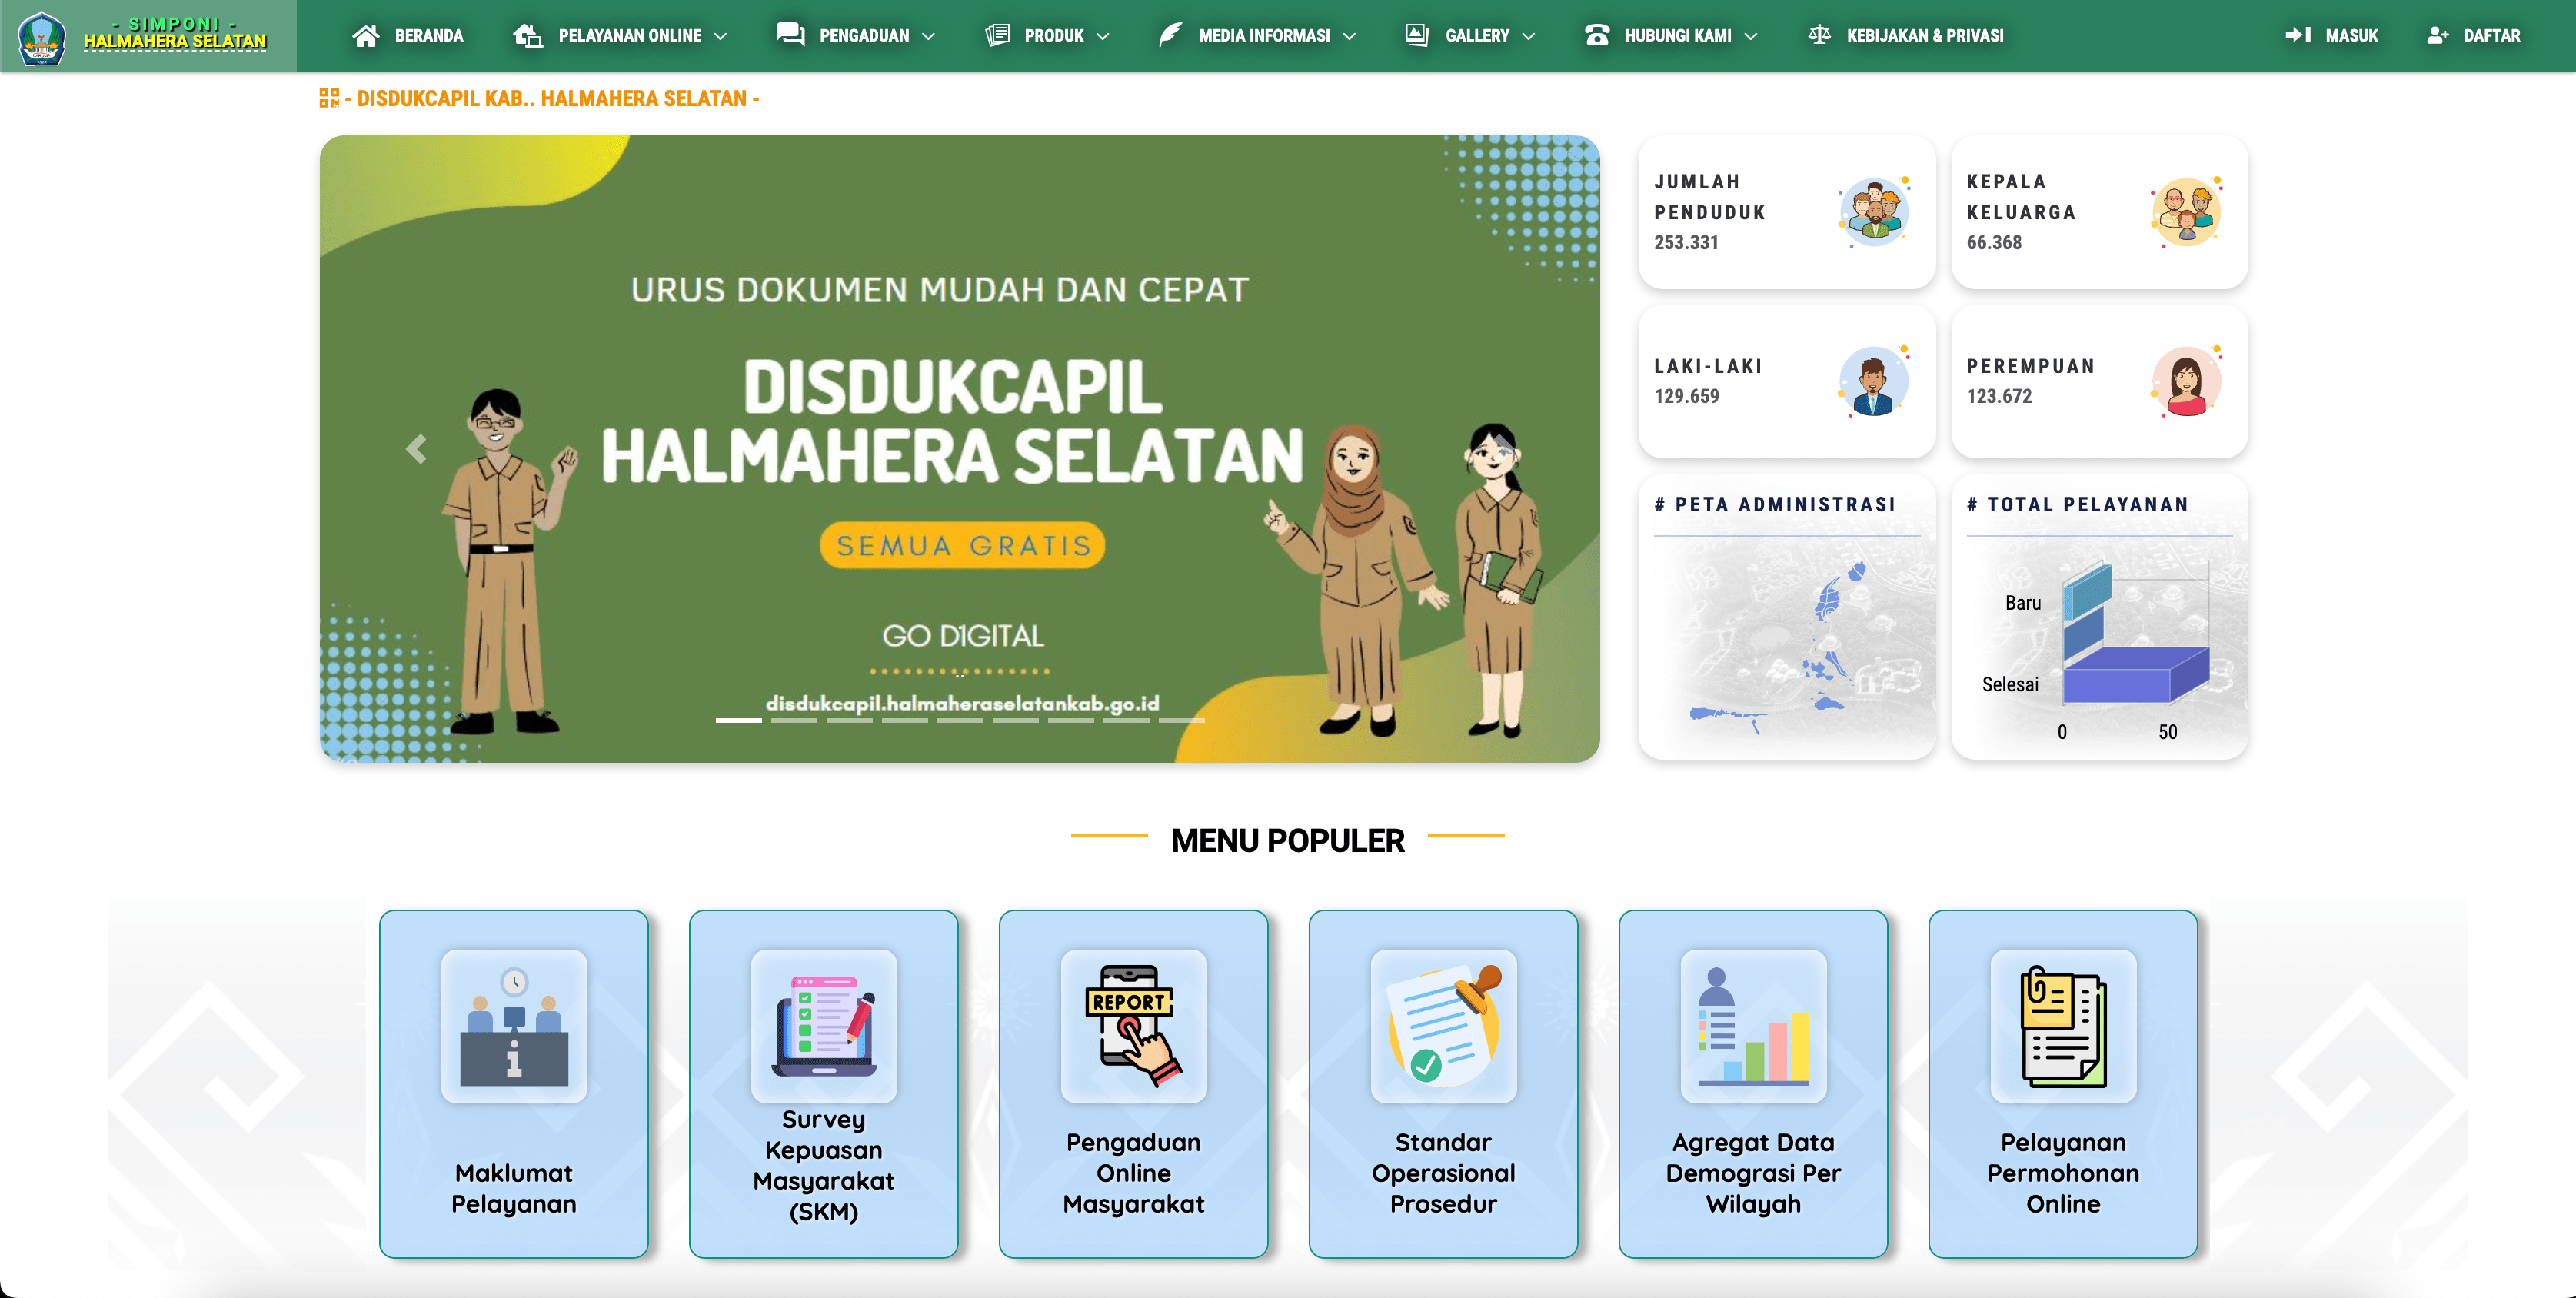Expand the Pelayanan Online dropdown menu
2576x1298 pixels.
point(620,36)
